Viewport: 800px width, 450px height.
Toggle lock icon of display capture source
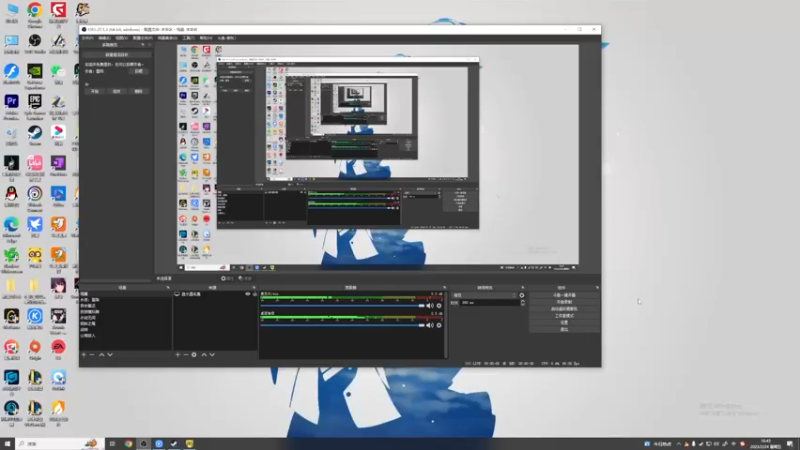[255, 294]
